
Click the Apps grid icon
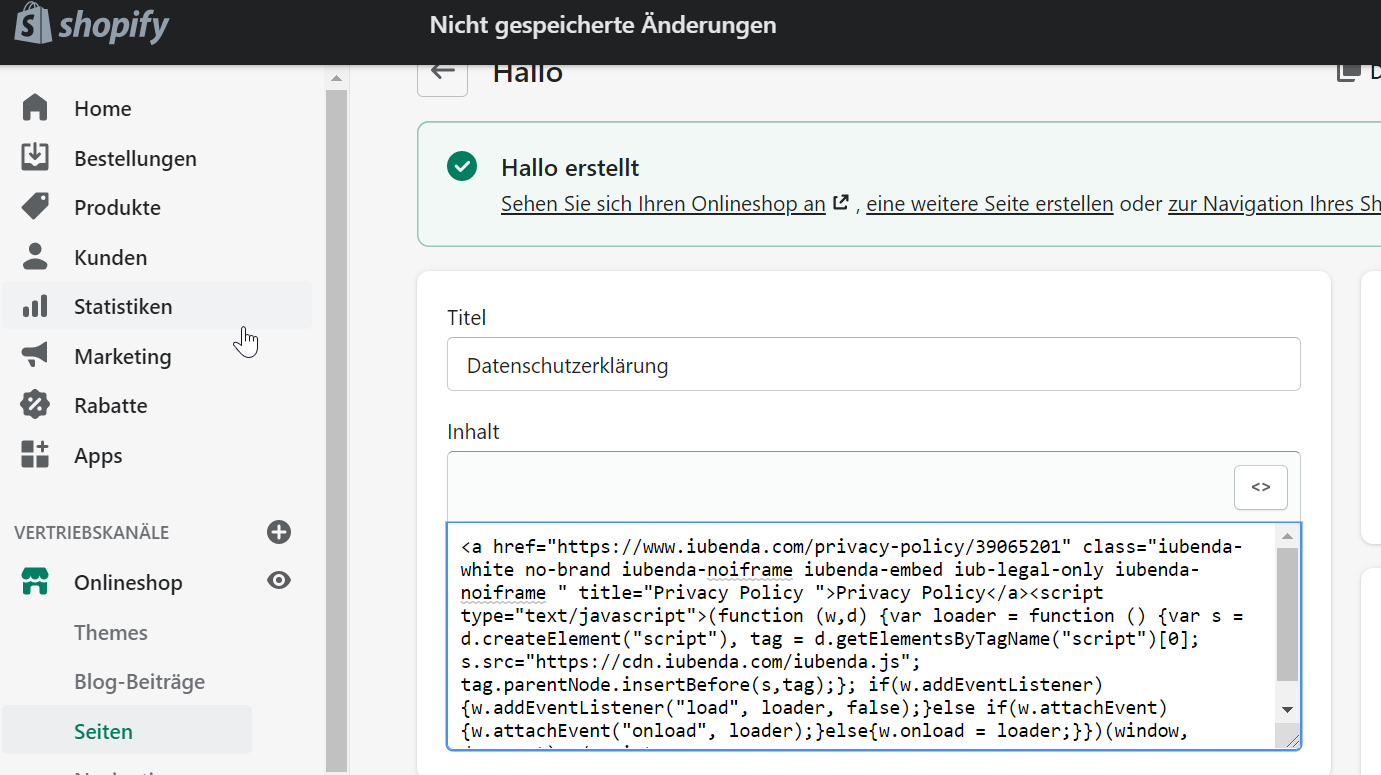click(35, 455)
